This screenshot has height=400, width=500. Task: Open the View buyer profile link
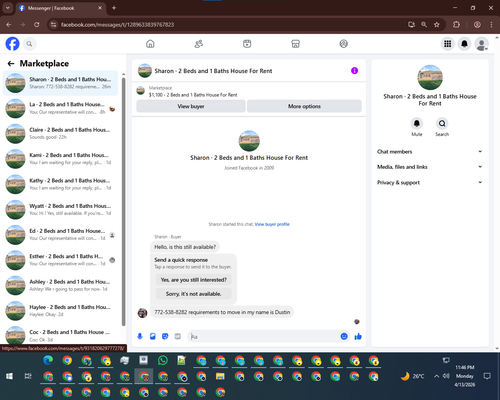(x=272, y=224)
